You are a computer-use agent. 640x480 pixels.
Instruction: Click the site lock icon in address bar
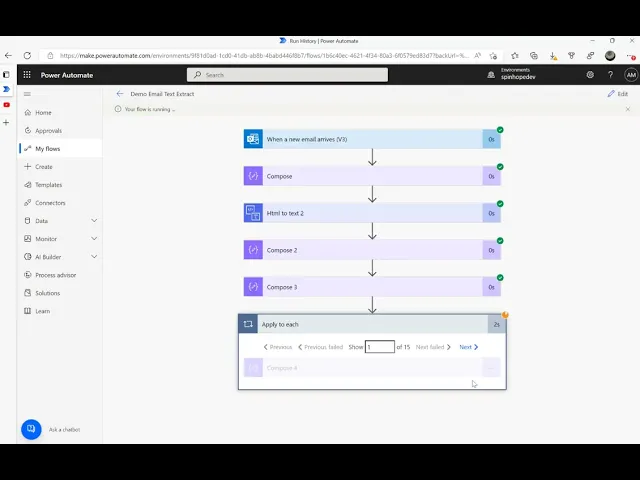click(50, 56)
